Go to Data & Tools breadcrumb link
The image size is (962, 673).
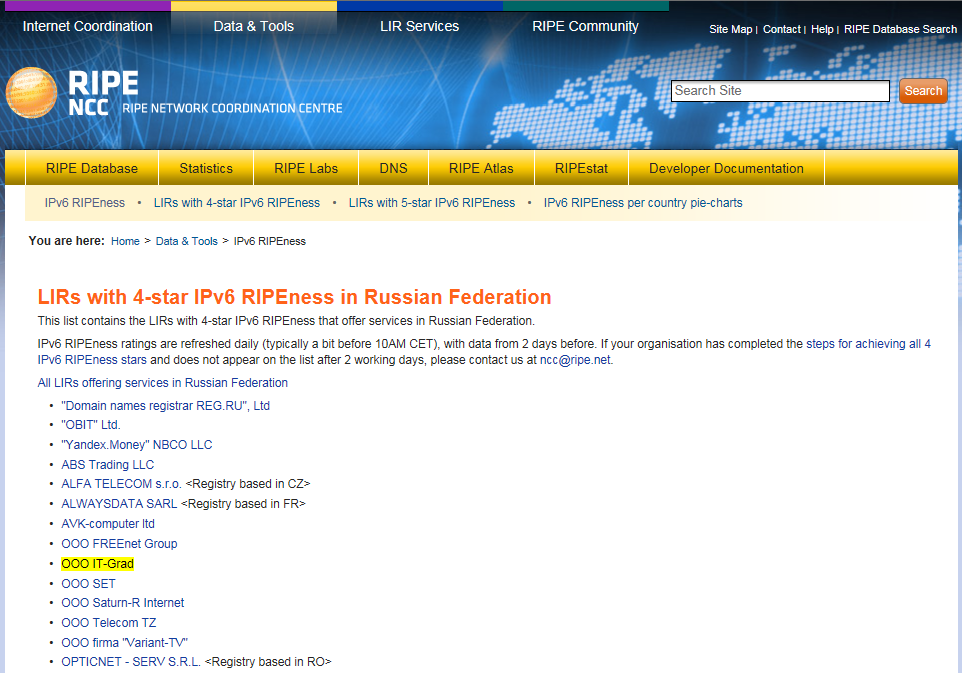click(x=187, y=241)
